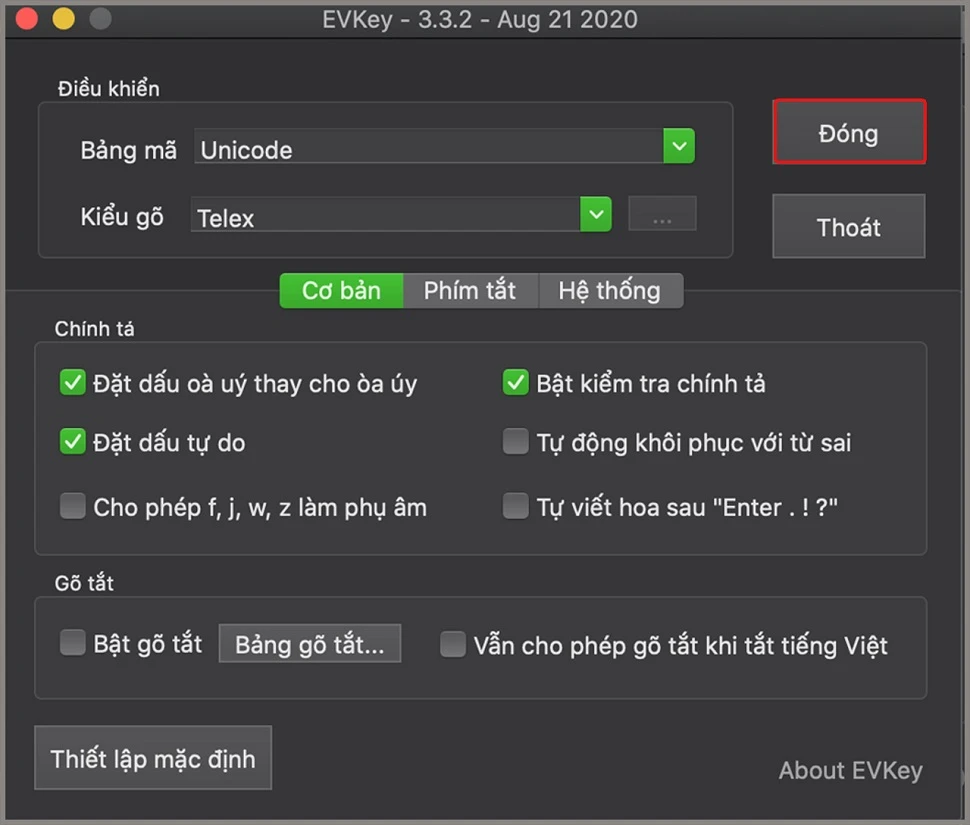
Task: Disable the 'Đặt dấu tự do' option
Action: click(x=72, y=441)
